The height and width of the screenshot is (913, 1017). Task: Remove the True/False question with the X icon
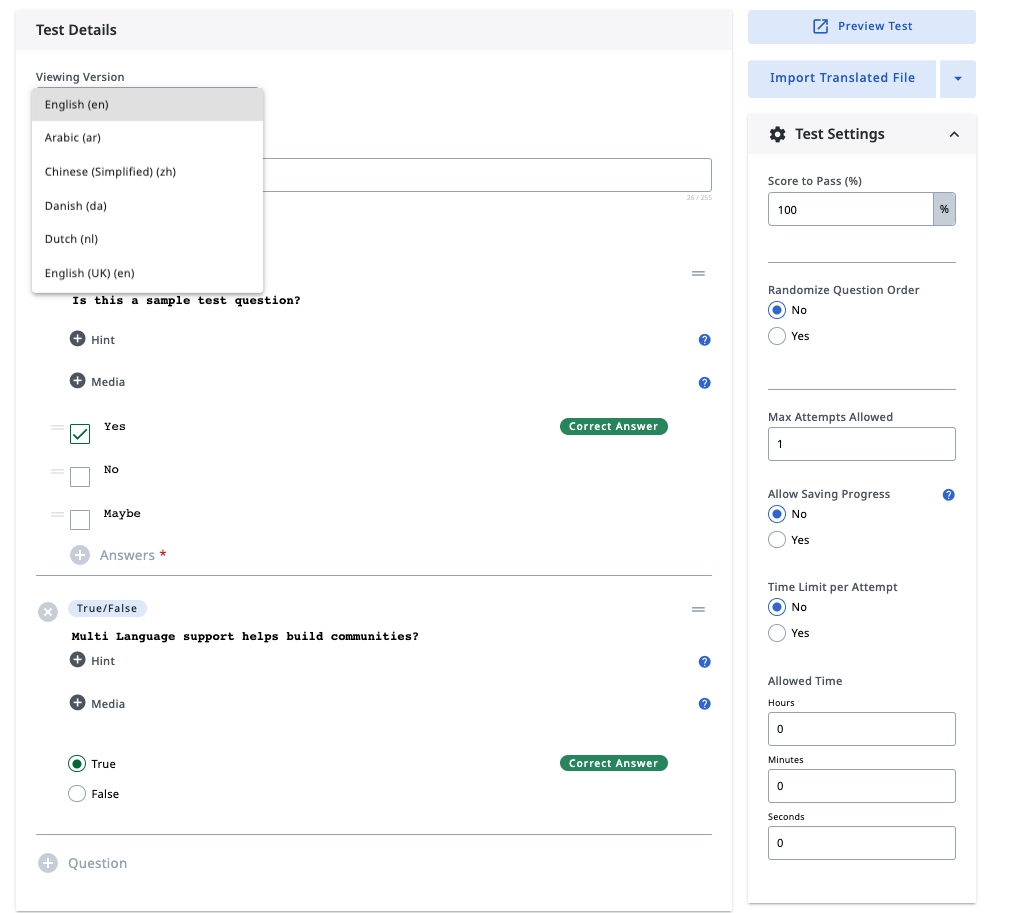48,611
